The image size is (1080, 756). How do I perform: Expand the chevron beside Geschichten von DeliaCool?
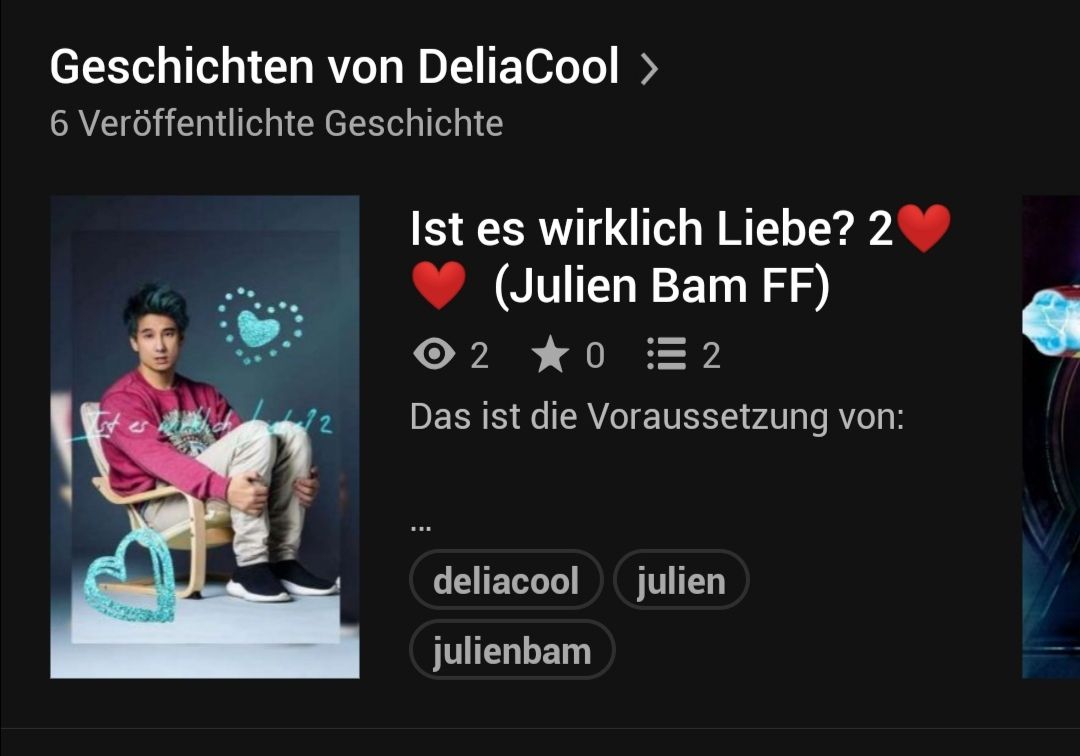pyautogui.click(x=649, y=69)
